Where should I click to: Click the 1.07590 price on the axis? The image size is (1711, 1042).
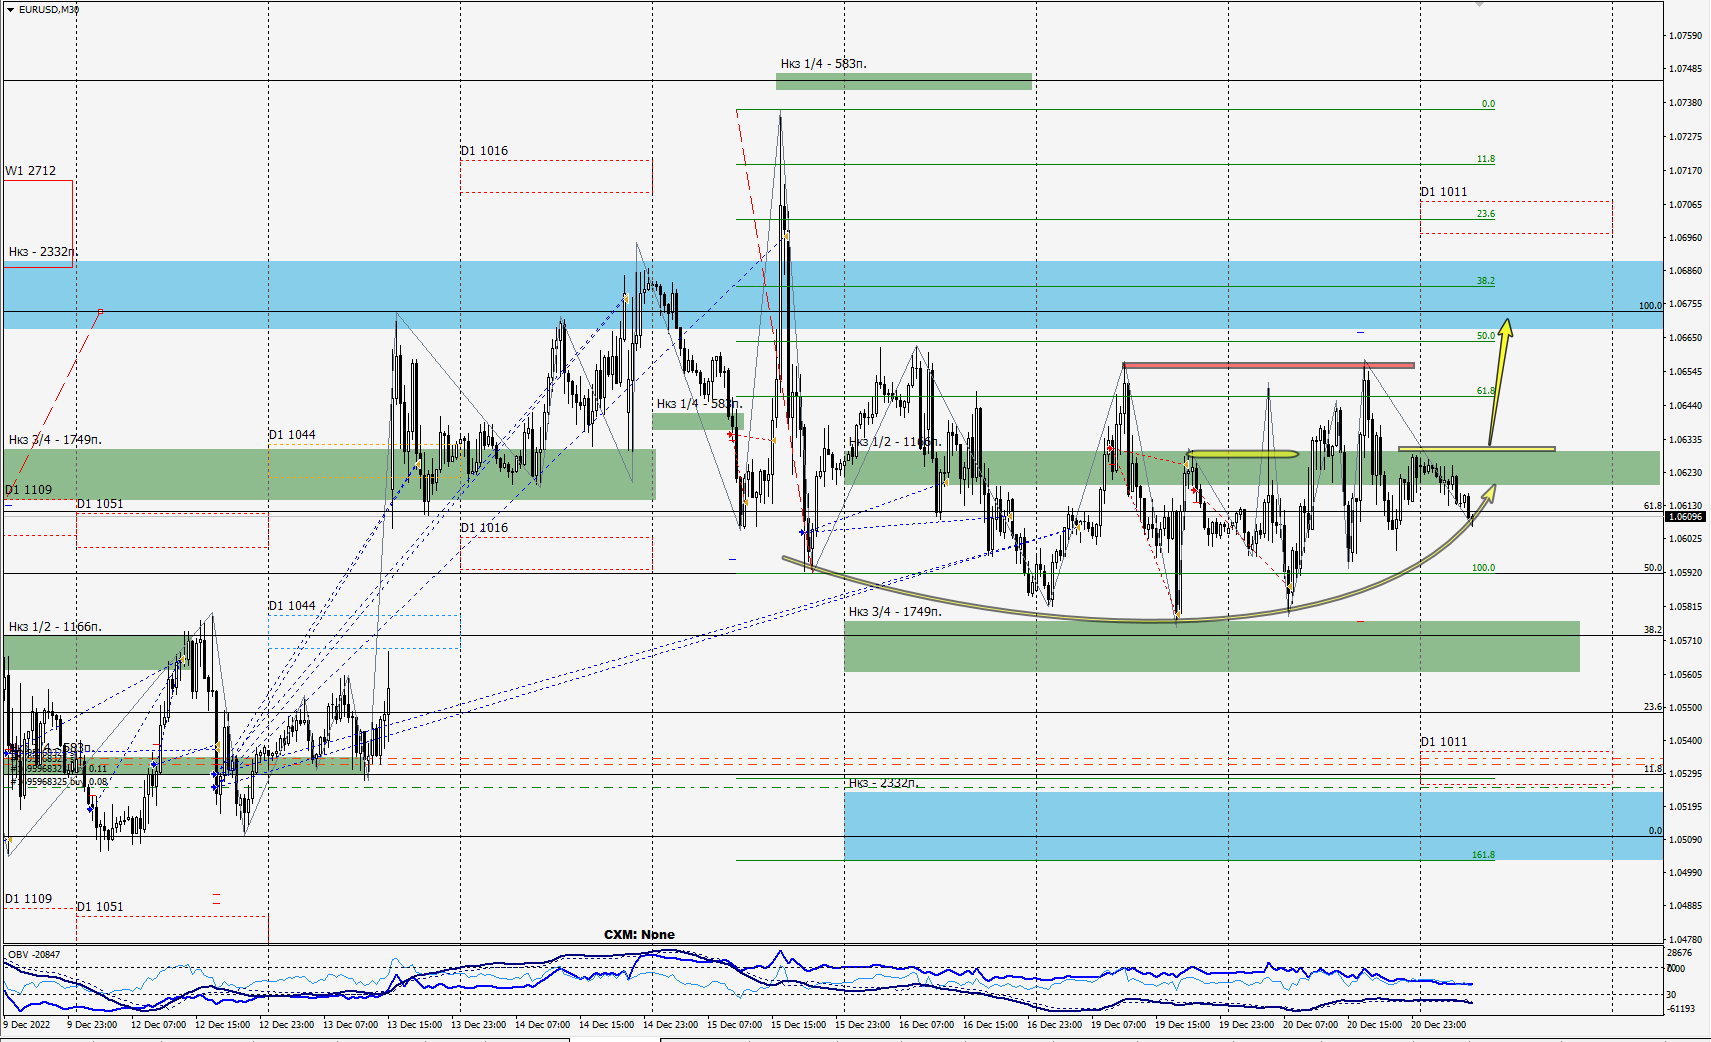tap(1685, 36)
